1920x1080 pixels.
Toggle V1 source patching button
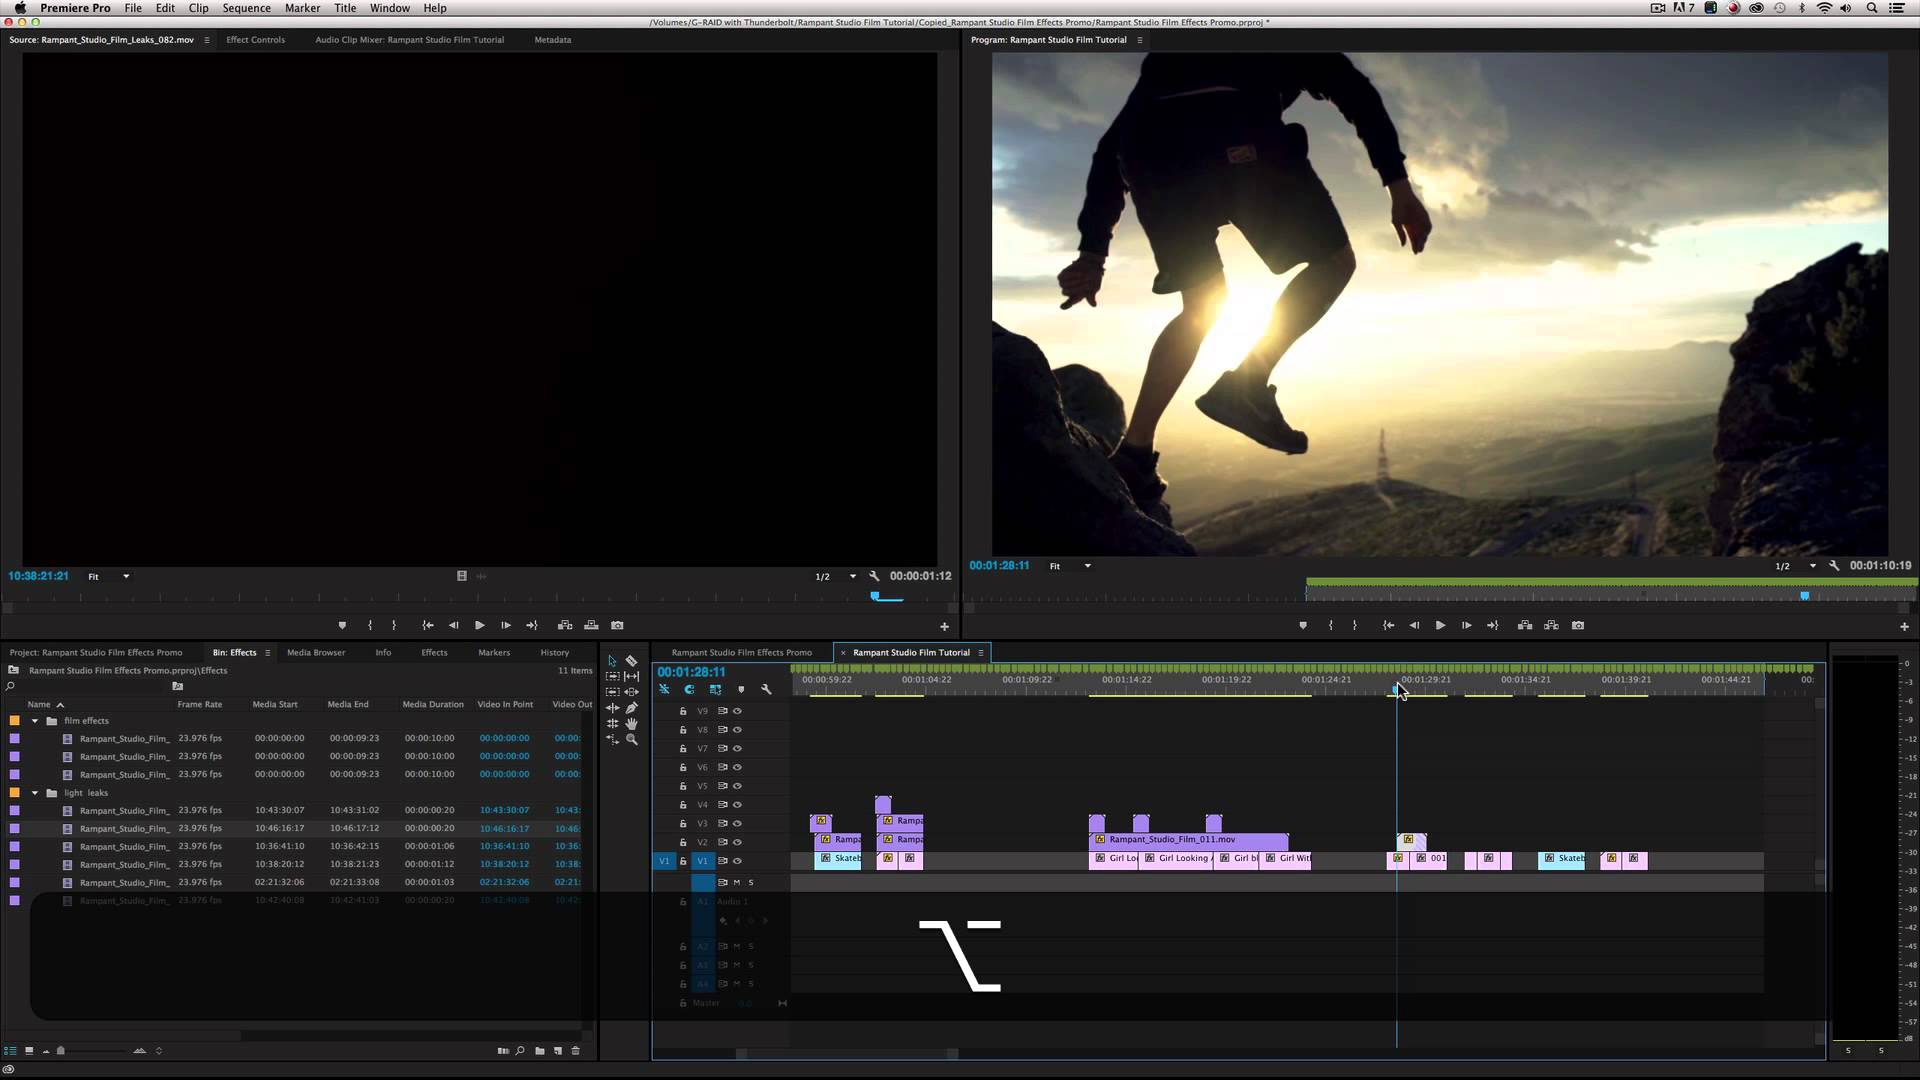pos(664,861)
